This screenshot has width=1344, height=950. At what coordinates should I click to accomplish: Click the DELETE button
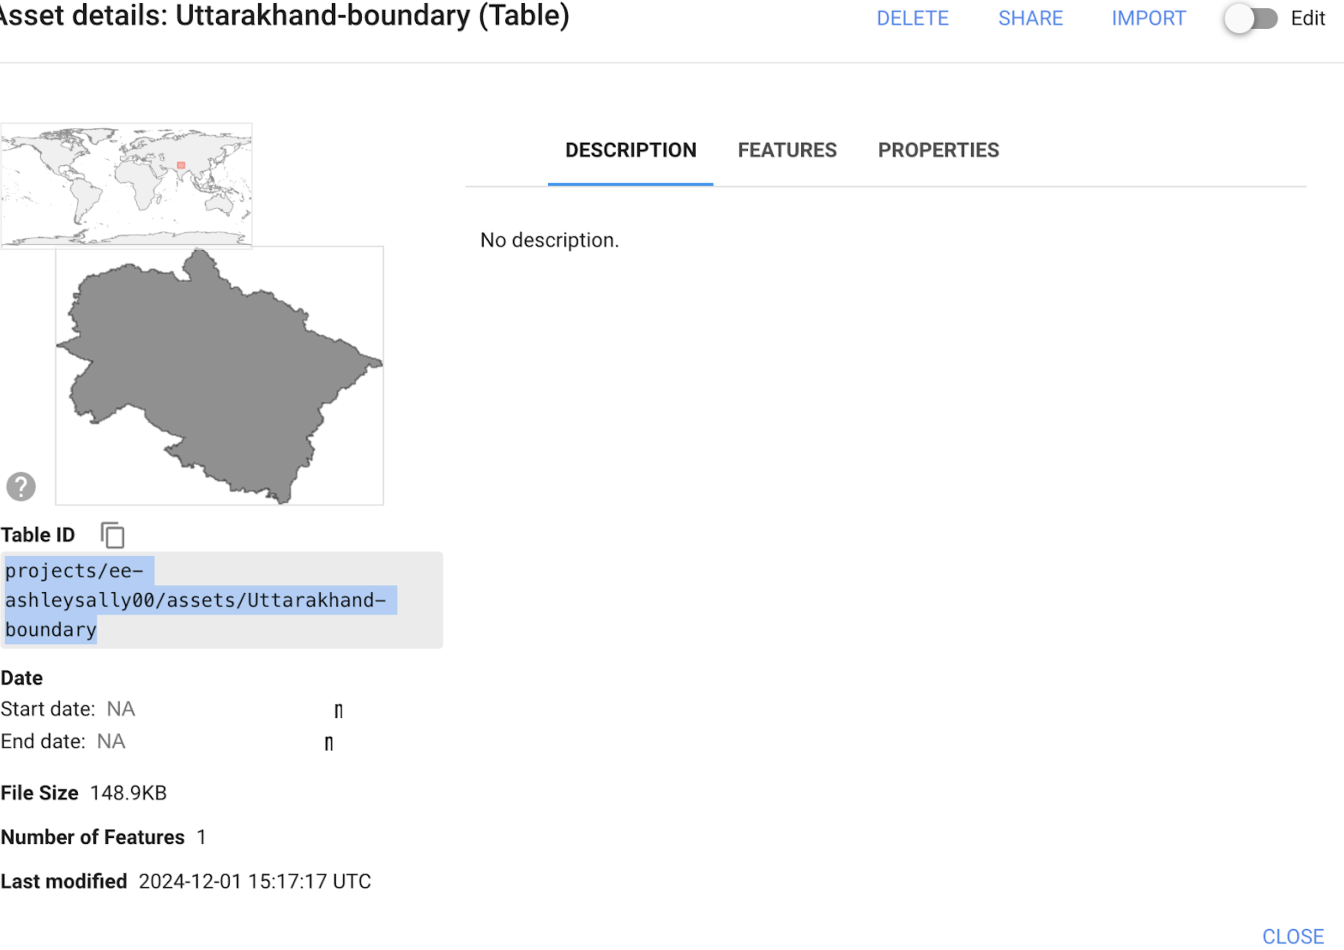[x=913, y=18]
